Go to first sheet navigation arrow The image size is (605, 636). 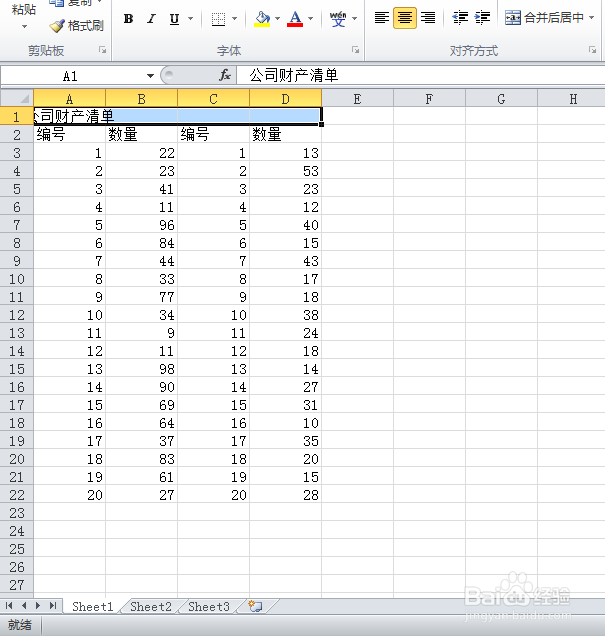click(9, 606)
